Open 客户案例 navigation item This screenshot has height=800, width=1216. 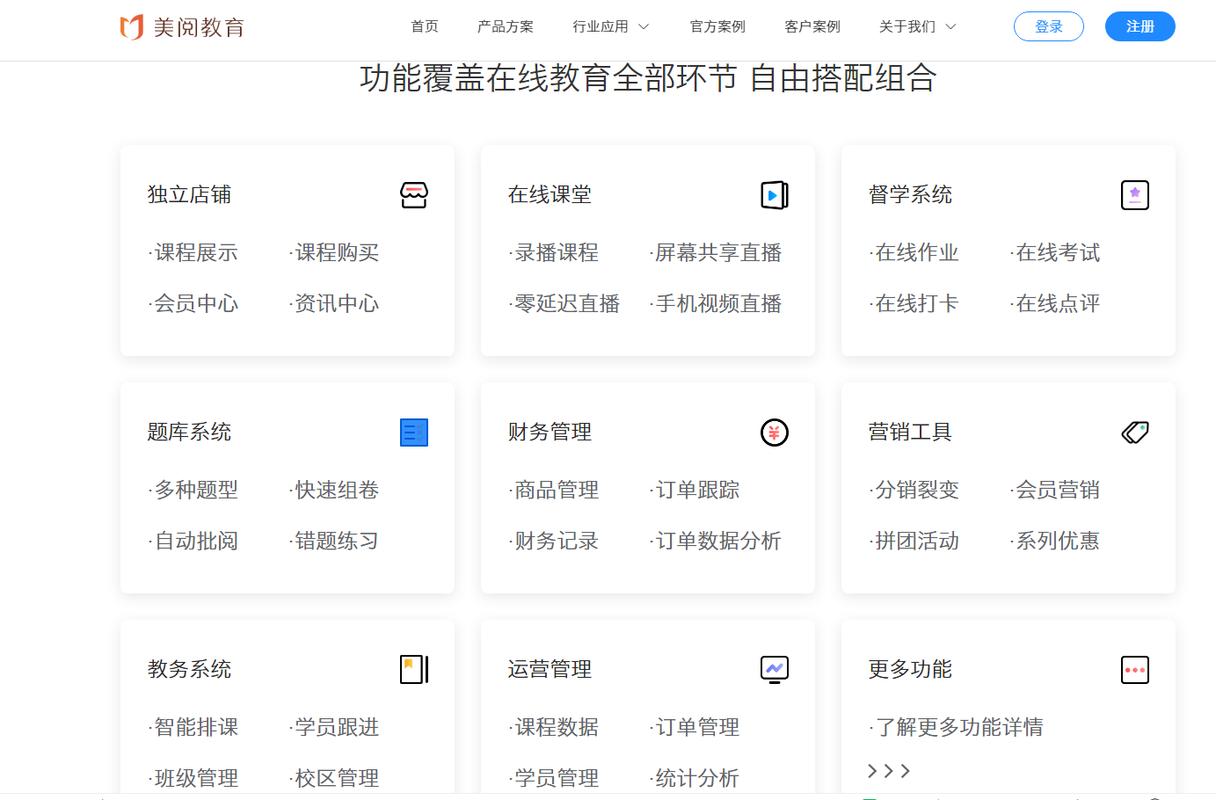point(813,27)
